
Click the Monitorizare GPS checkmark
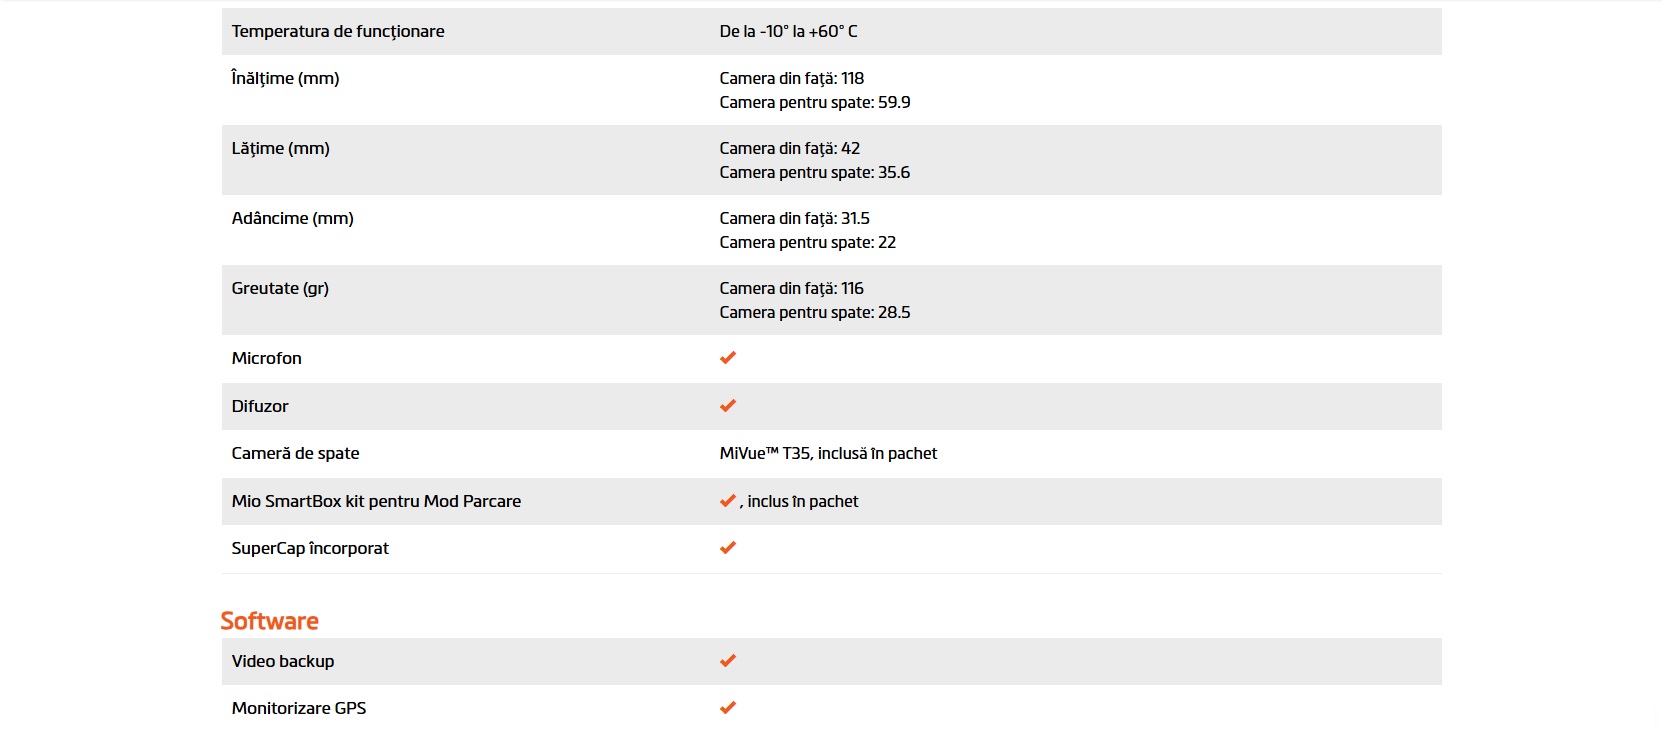pos(728,708)
